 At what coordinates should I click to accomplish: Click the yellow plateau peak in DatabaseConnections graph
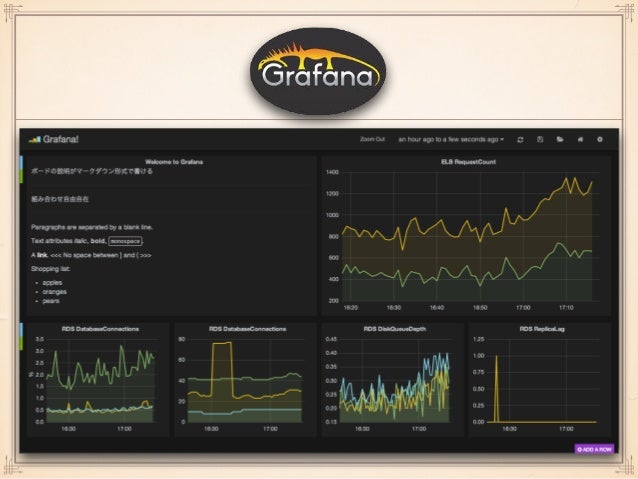pos(222,343)
